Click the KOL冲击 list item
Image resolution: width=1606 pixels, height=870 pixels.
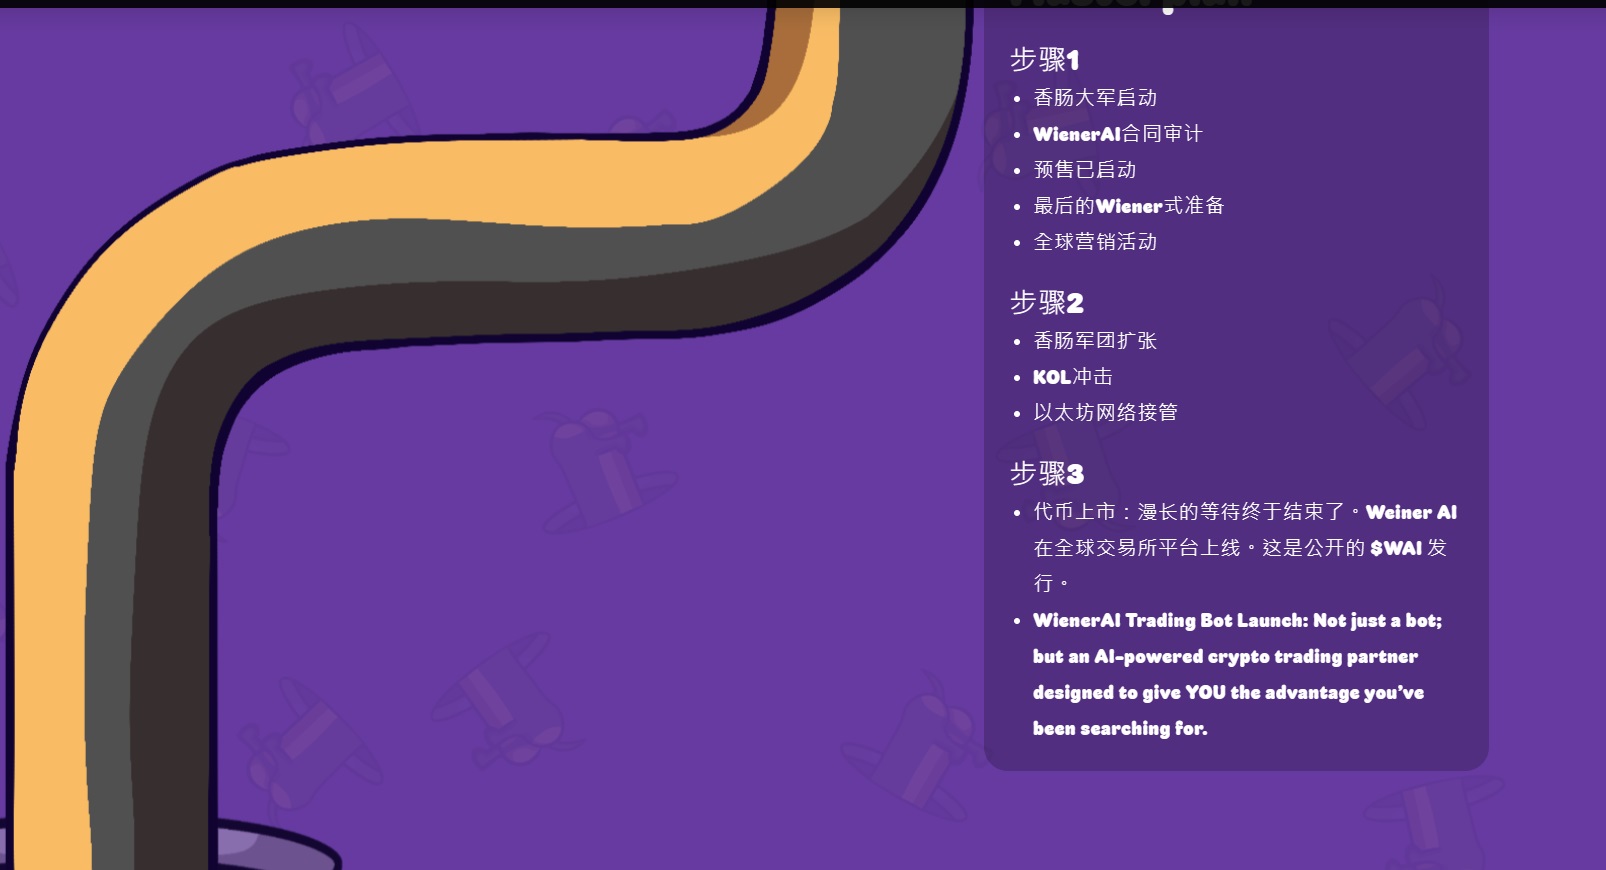tap(1073, 377)
